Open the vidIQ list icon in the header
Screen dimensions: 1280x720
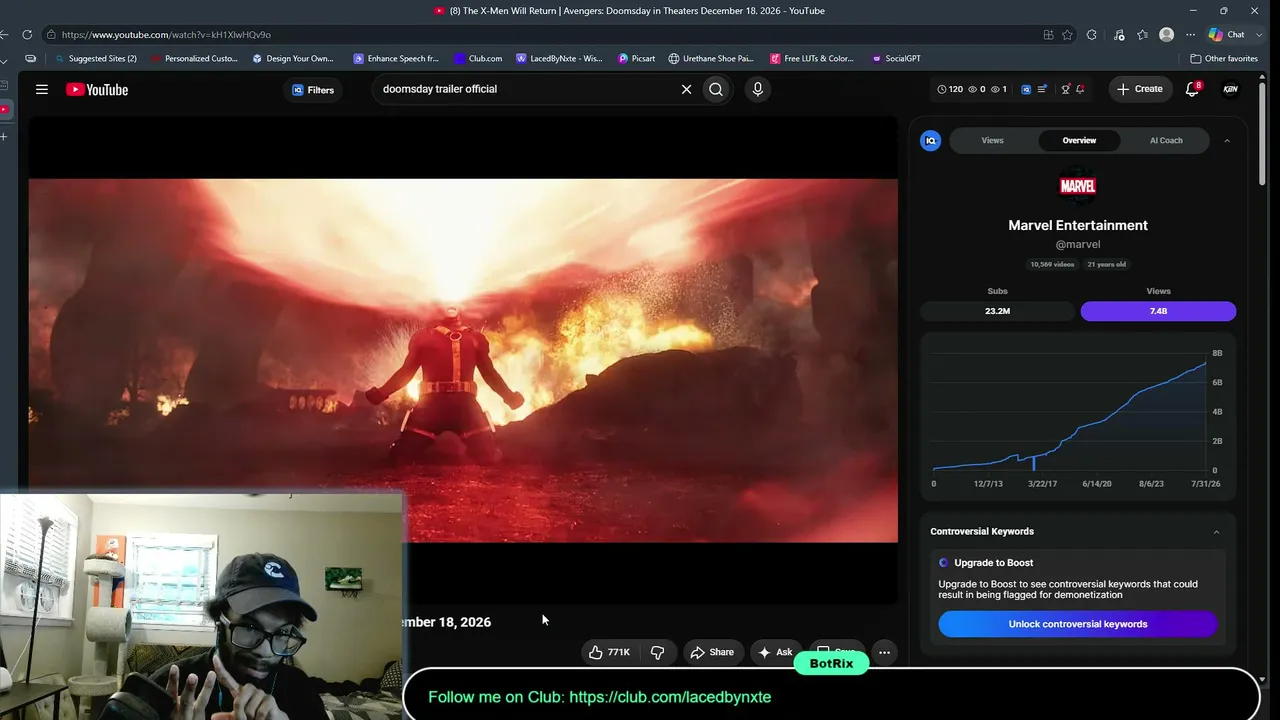tap(1042, 89)
